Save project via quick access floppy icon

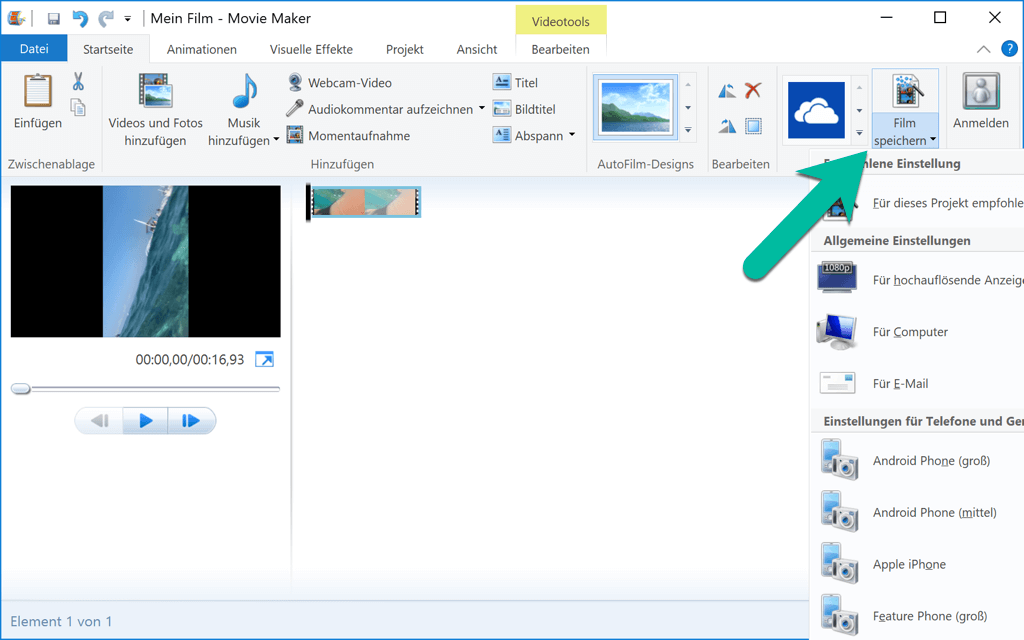coord(54,18)
